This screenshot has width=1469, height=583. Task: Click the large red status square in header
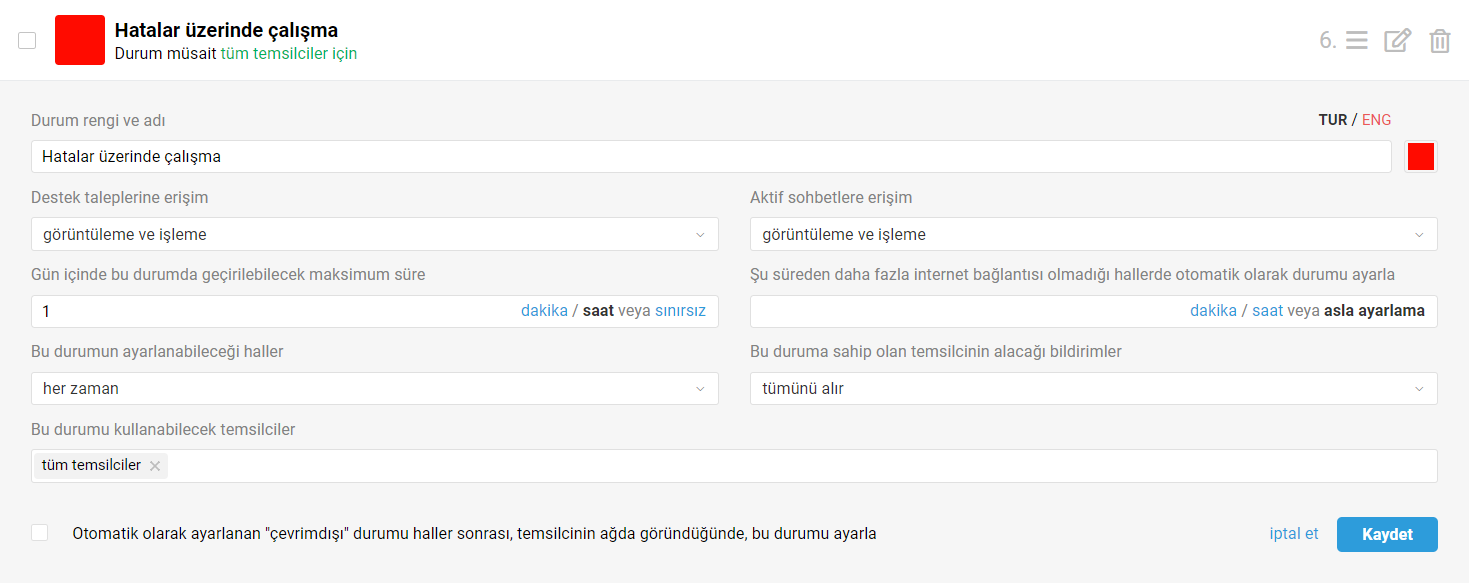point(80,40)
